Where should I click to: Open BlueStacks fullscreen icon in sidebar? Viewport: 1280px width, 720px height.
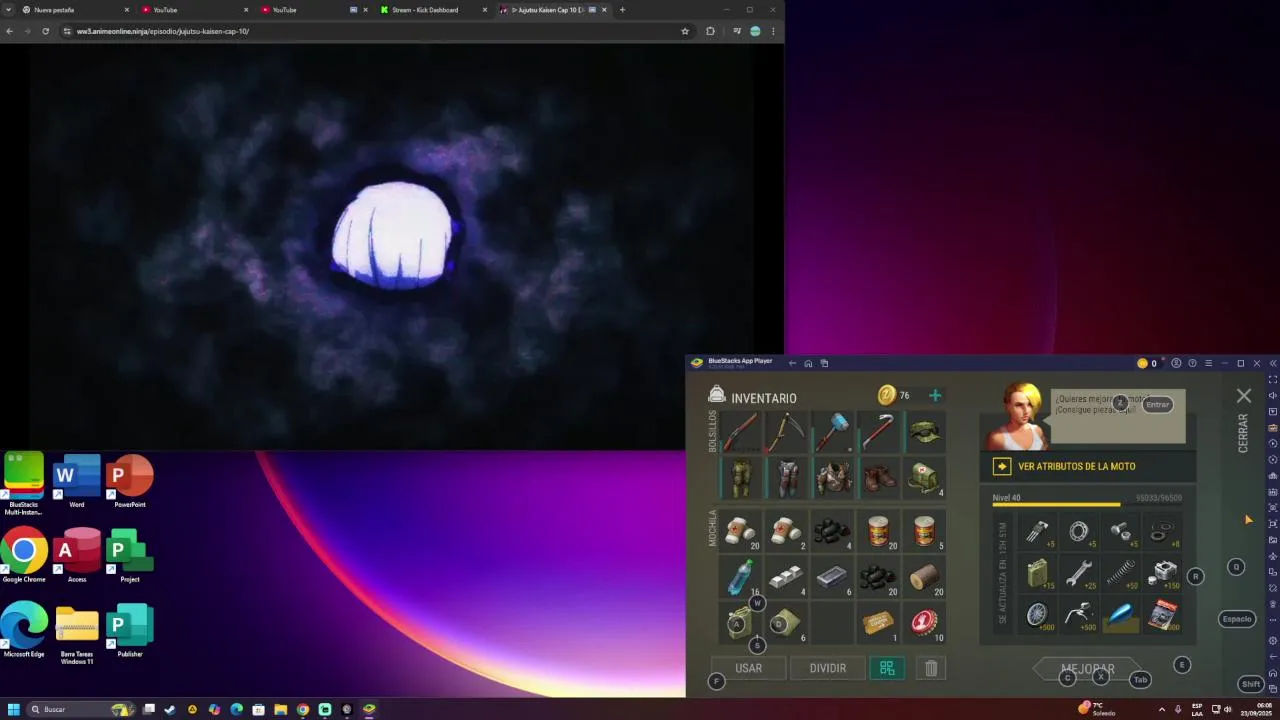tap(1272, 379)
